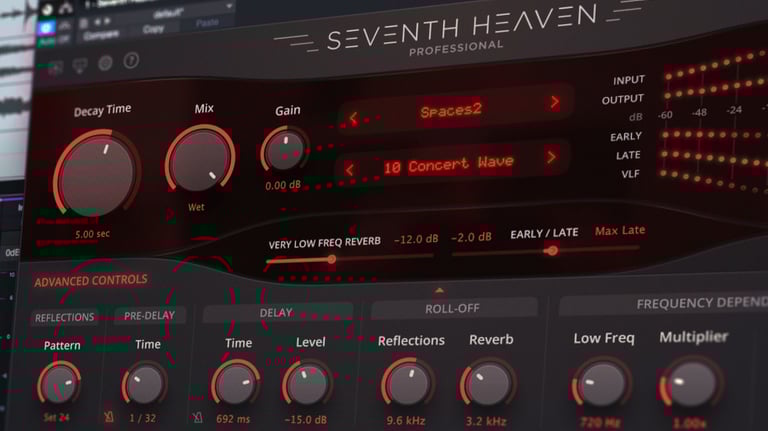Click the Delay Time knob
Viewport: 768px width, 431px height.
(236, 383)
